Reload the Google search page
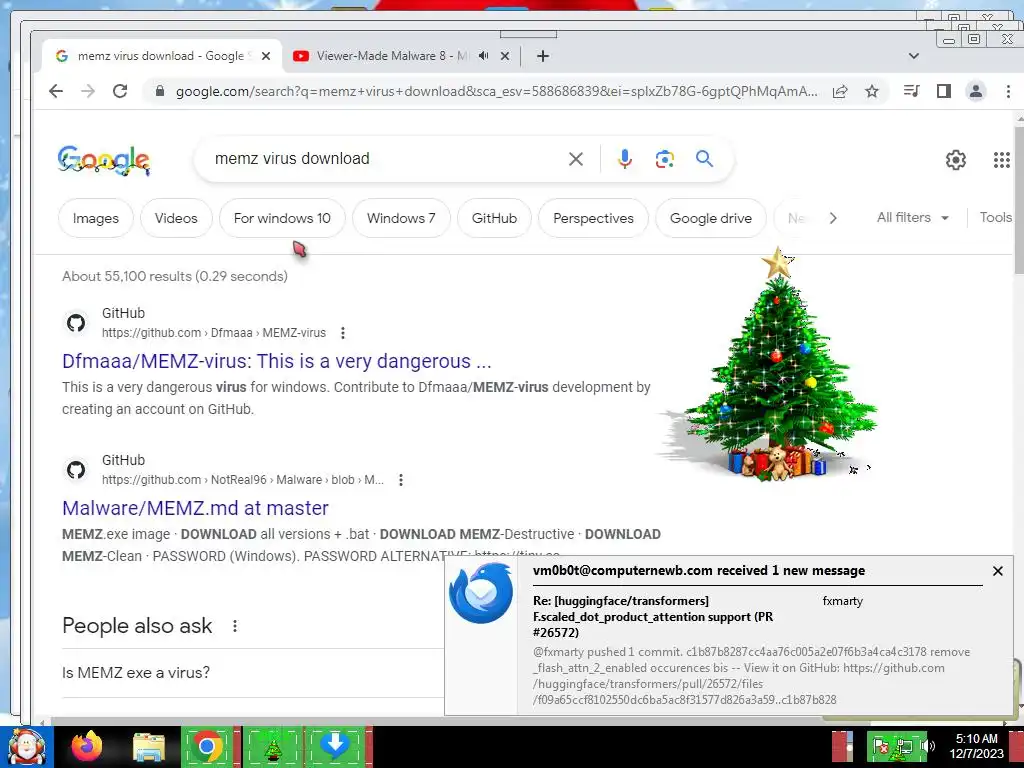 (120, 91)
